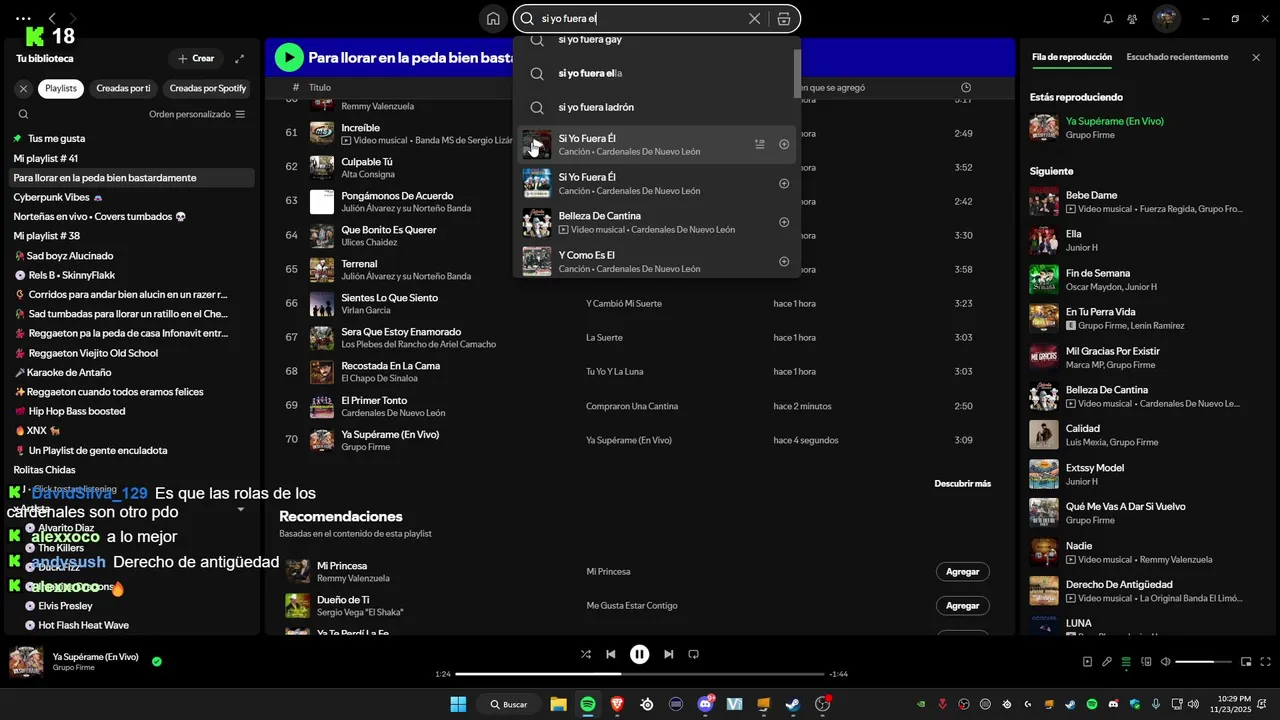Viewport: 1280px width, 720px height.
Task: Open Orden personalizado sort dropdown
Action: point(197,114)
